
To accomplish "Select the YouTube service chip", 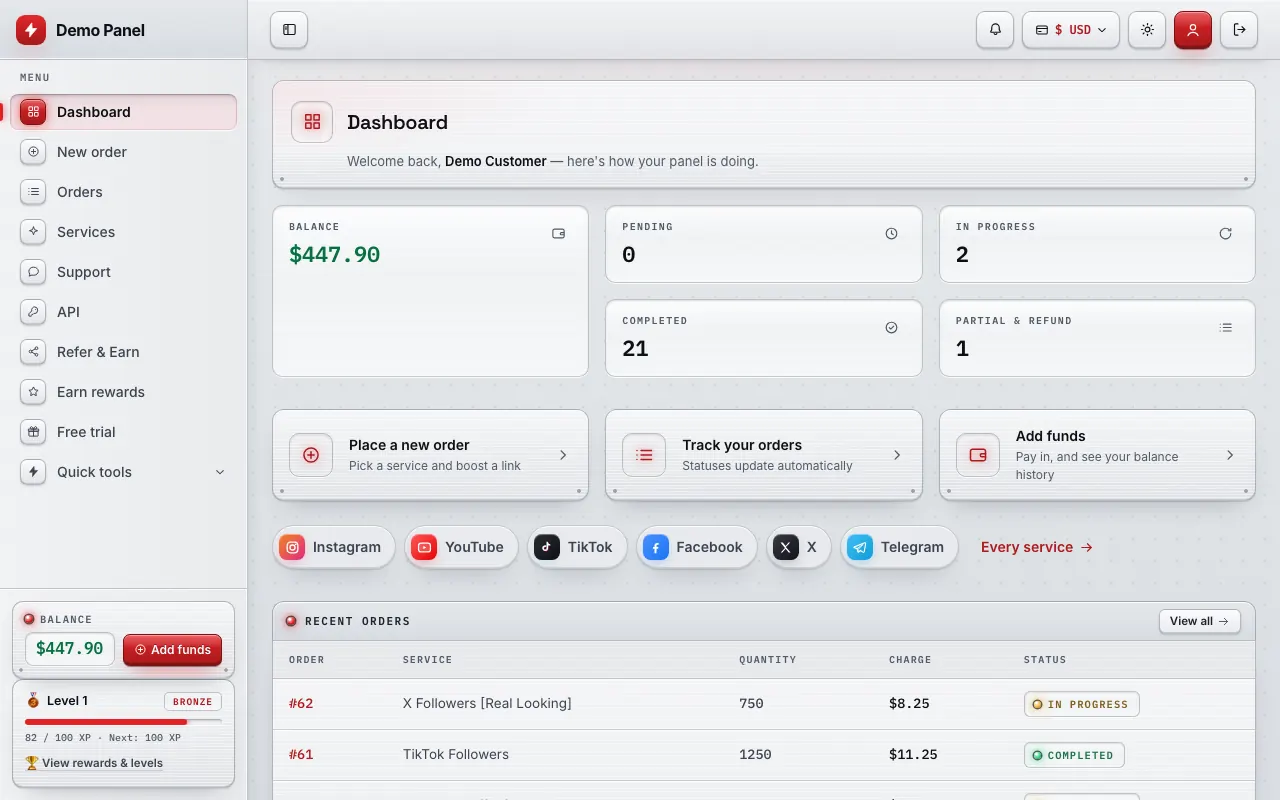I will pos(461,547).
